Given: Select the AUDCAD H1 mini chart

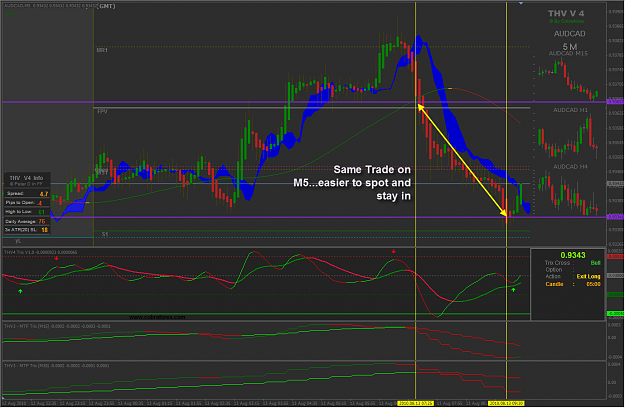Looking at the screenshot, I should (567, 133).
